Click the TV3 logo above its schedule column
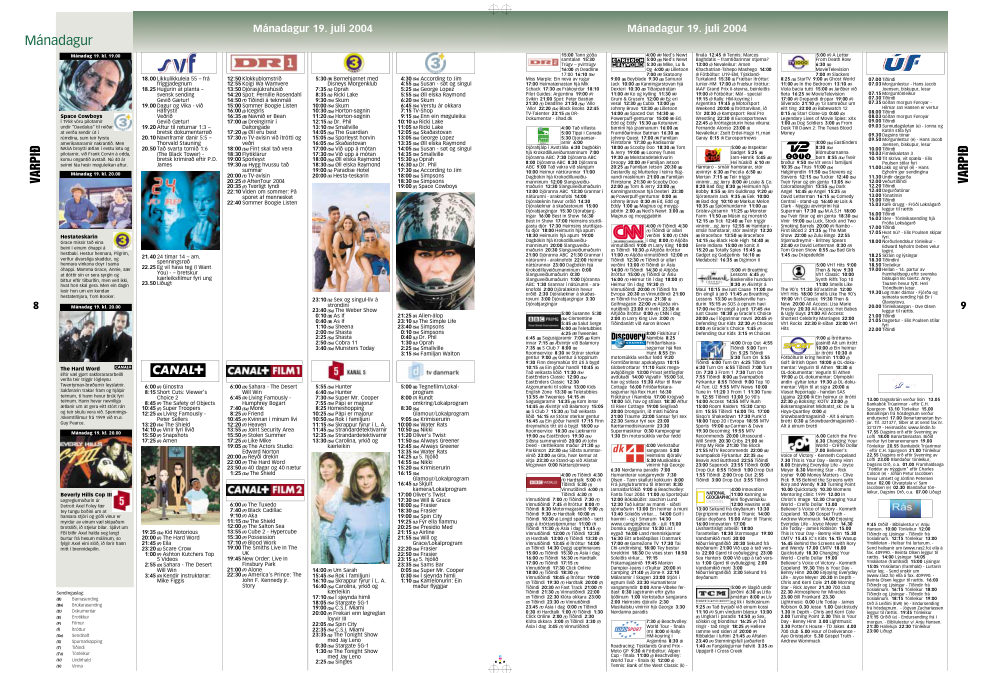Viewport: 1000px width, 673px height. 353,63
